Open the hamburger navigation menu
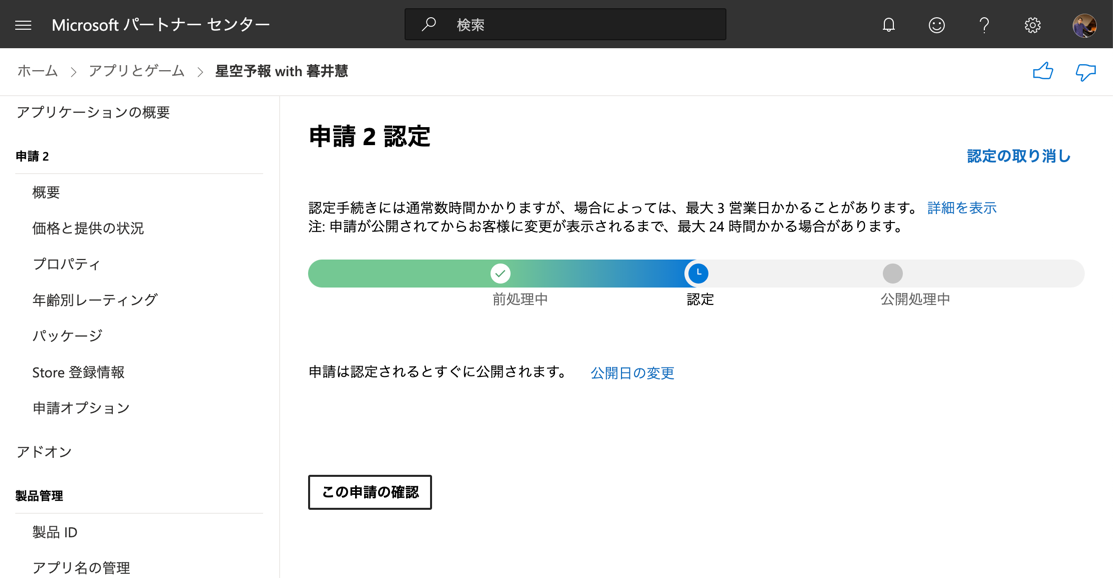Viewport: 1113px width, 578px height. click(23, 25)
